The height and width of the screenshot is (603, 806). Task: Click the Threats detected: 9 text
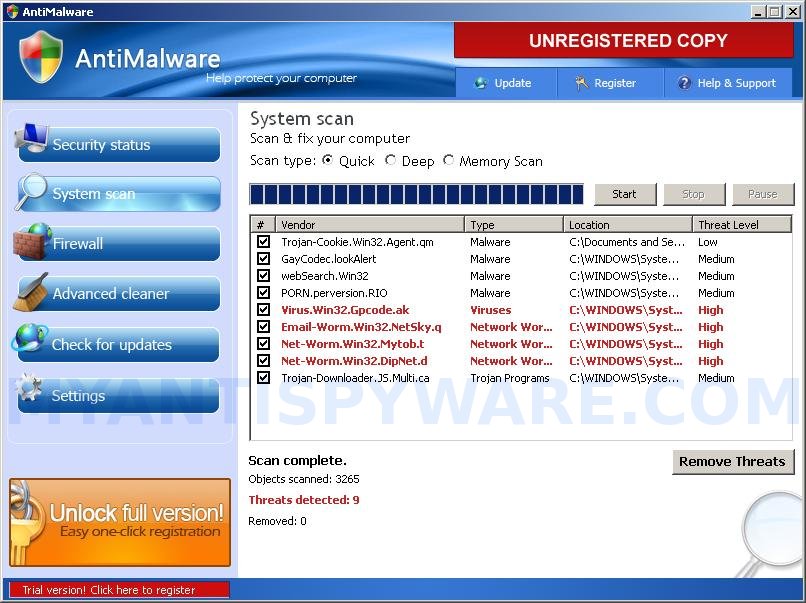tap(304, 500)
